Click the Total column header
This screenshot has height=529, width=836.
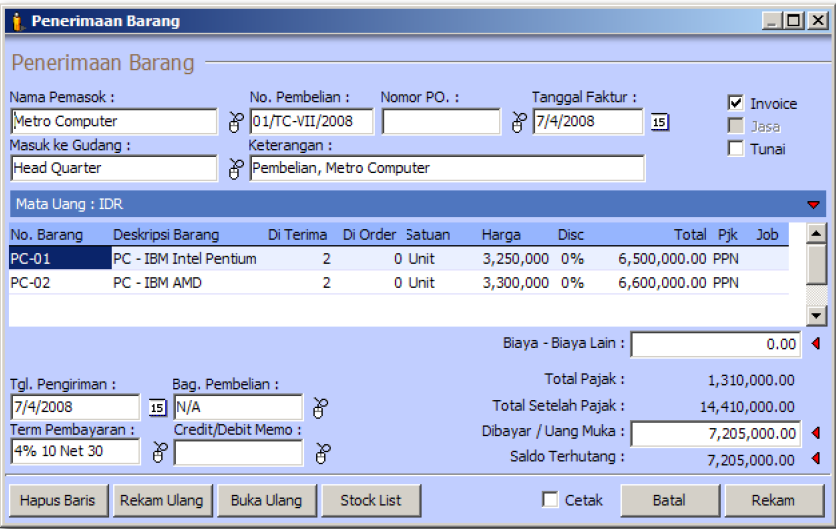[690, 235]
